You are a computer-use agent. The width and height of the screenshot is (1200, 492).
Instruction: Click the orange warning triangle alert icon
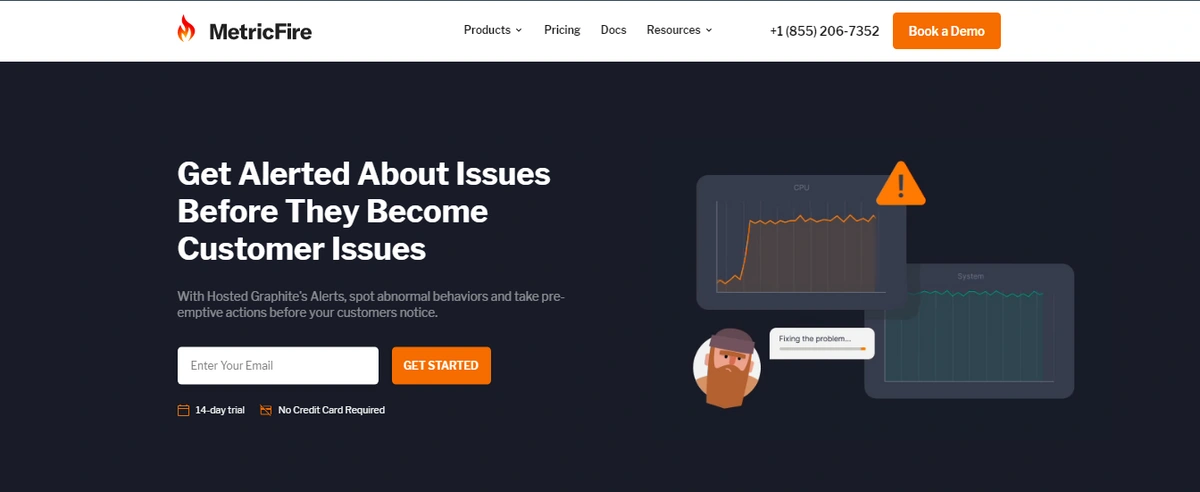tap(900, 184)
